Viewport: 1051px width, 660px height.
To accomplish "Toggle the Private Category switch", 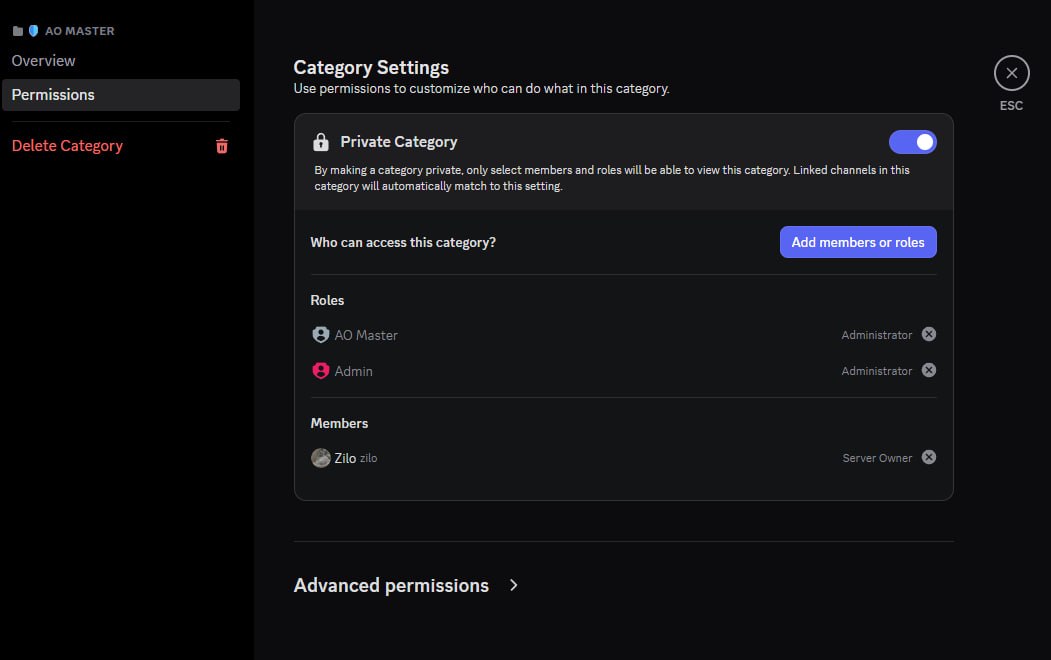I will coord(912,142).
